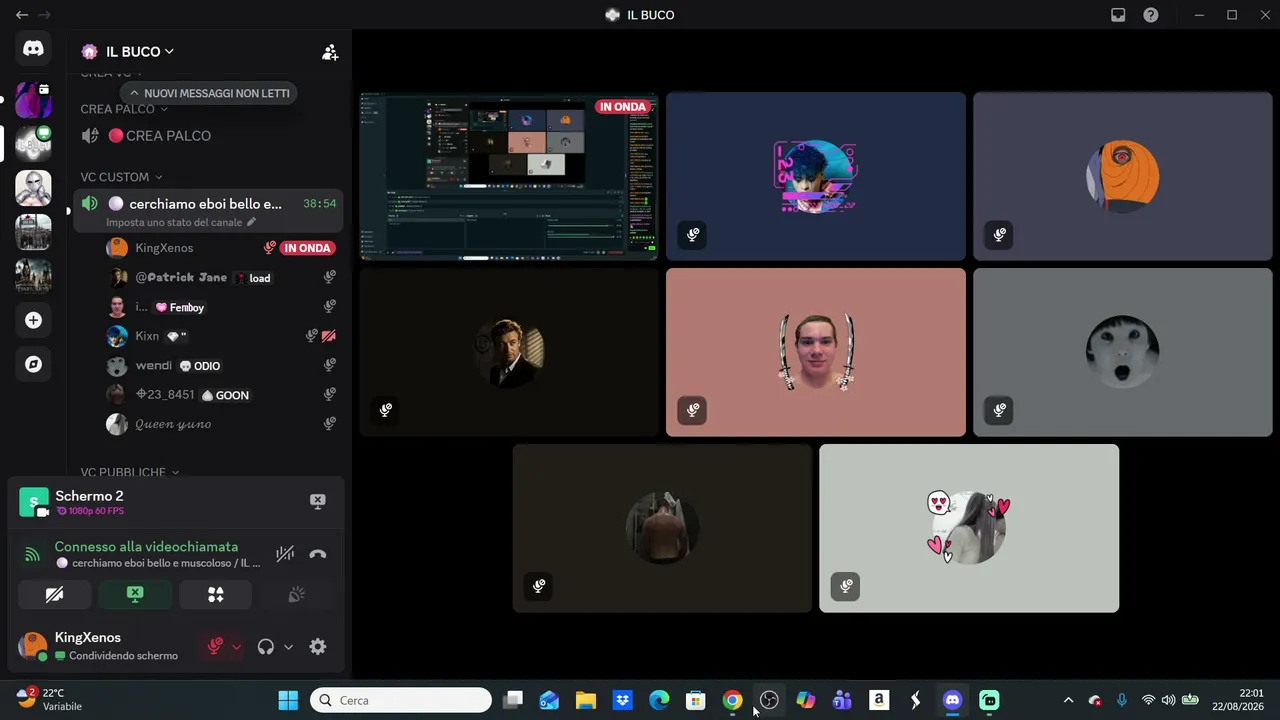Add a server with the plus icon
1280x720 pixels.
[x=33, y=320]
